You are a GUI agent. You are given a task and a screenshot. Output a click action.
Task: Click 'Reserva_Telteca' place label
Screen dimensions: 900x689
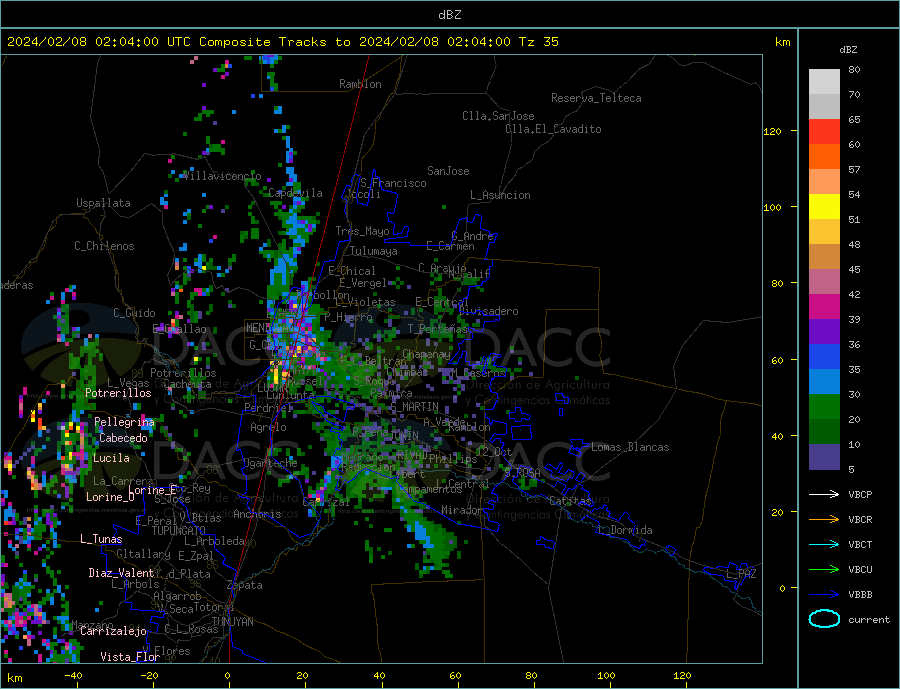pyautogui.click(x=596, y=98)
